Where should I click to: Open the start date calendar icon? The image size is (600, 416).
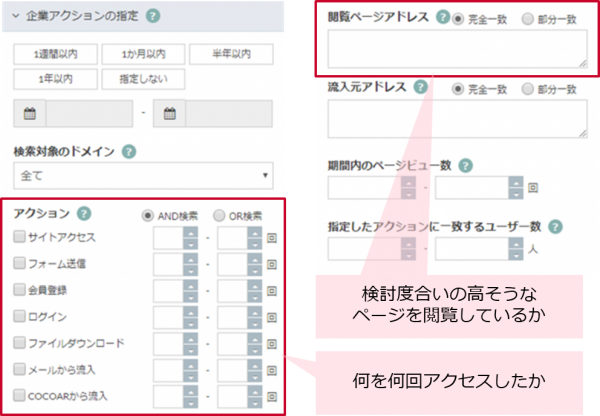29,114
